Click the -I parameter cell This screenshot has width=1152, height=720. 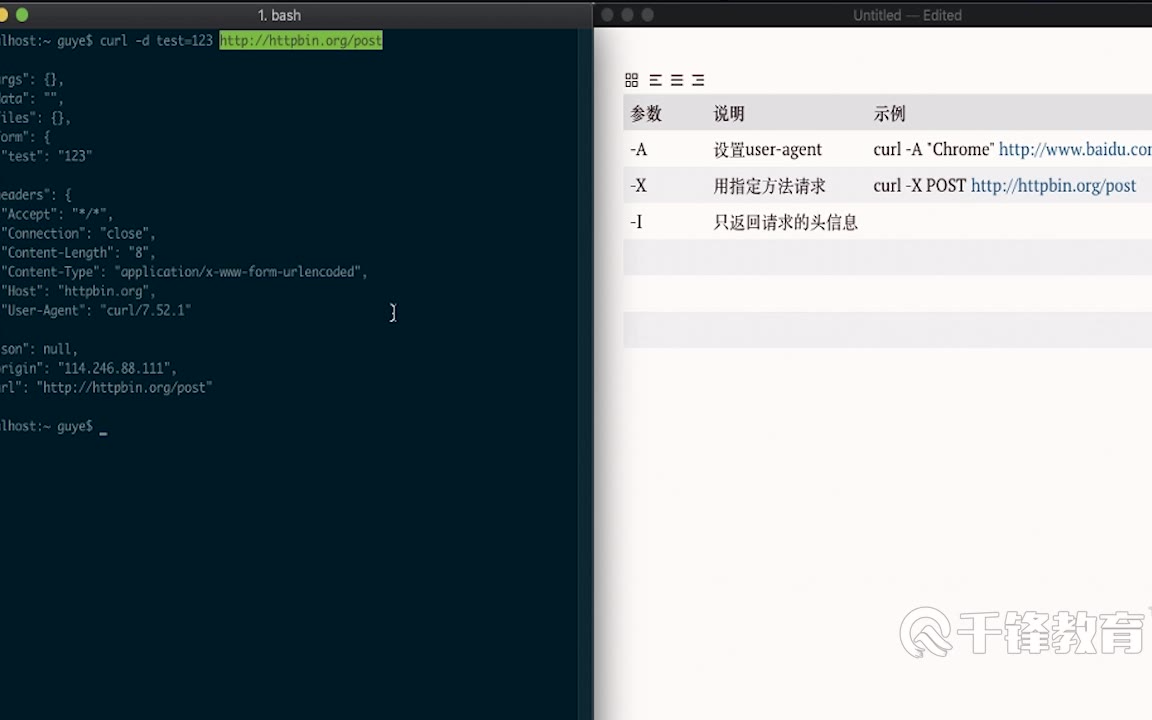point(636,222)
